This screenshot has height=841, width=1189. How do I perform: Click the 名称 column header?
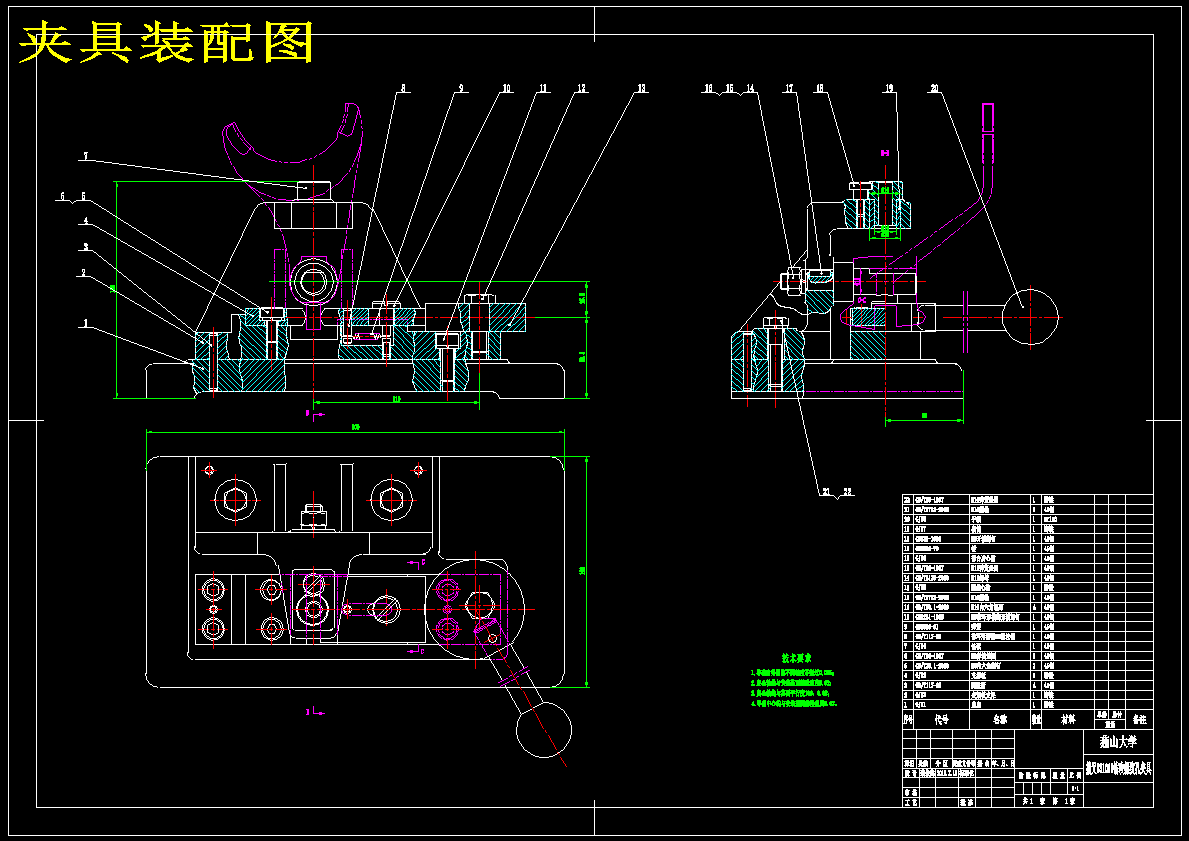click(1000, 720)
